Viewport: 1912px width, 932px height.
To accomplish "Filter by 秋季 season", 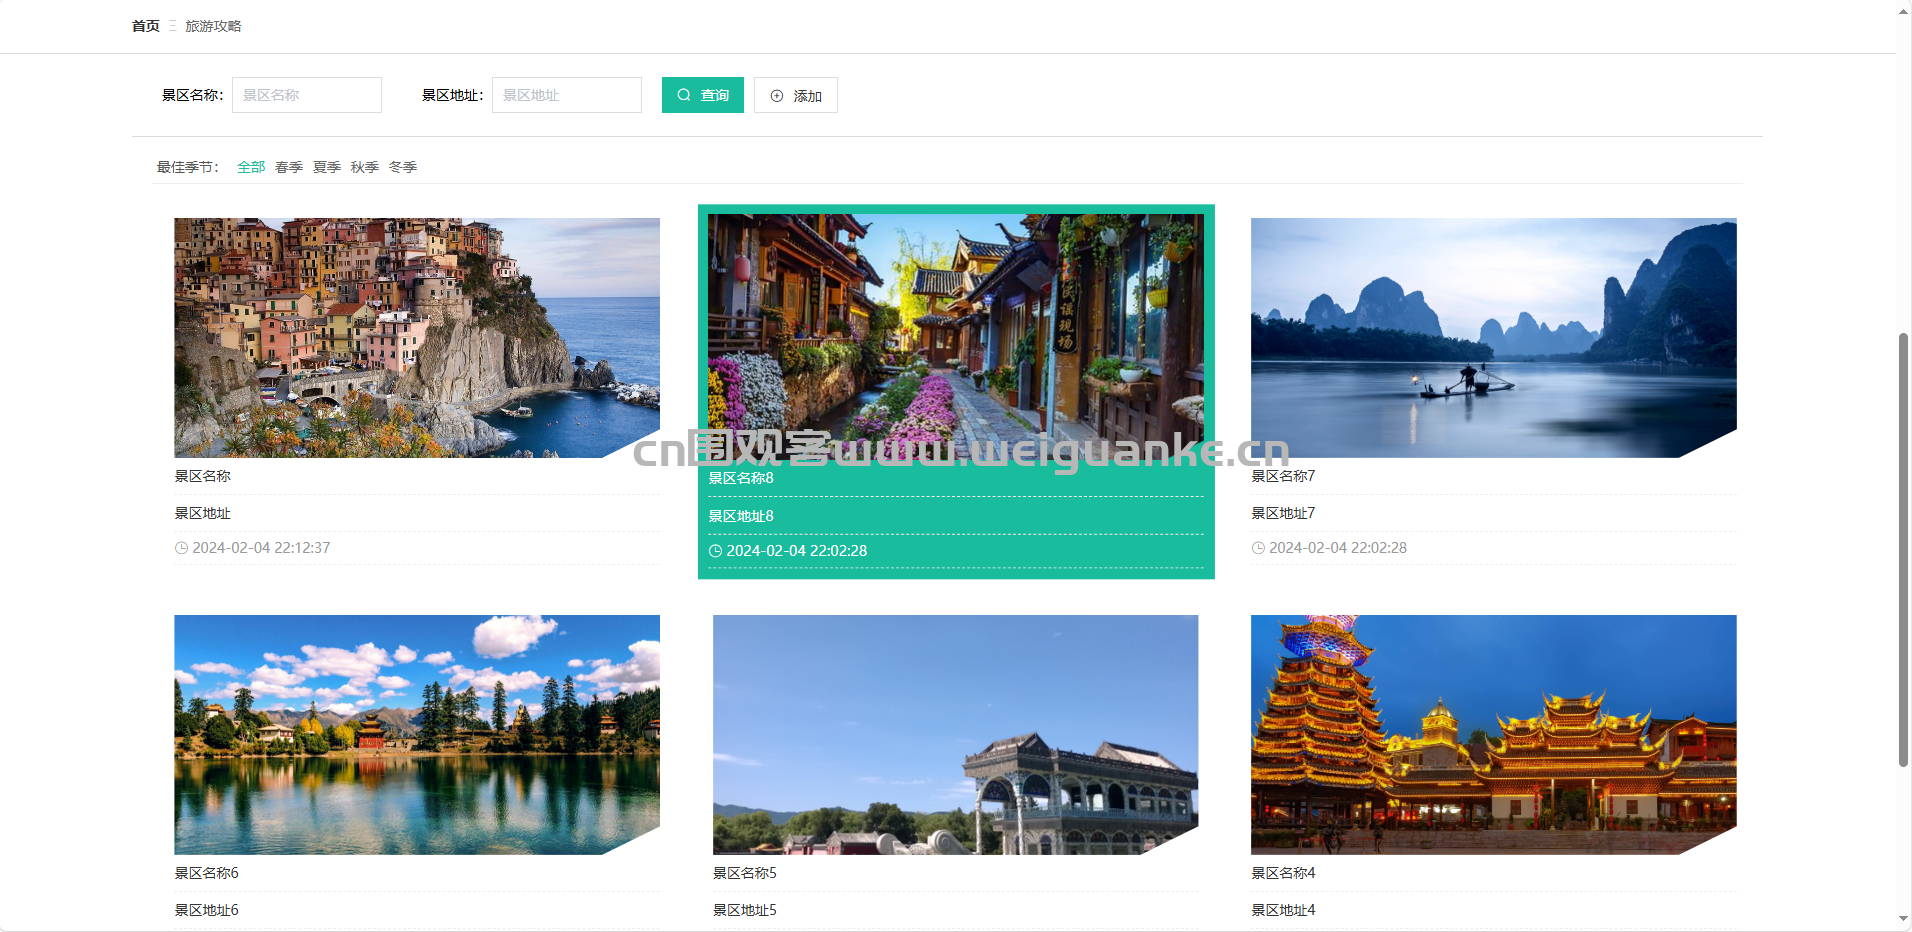I will pyautogui.click(x=365, y=167).
